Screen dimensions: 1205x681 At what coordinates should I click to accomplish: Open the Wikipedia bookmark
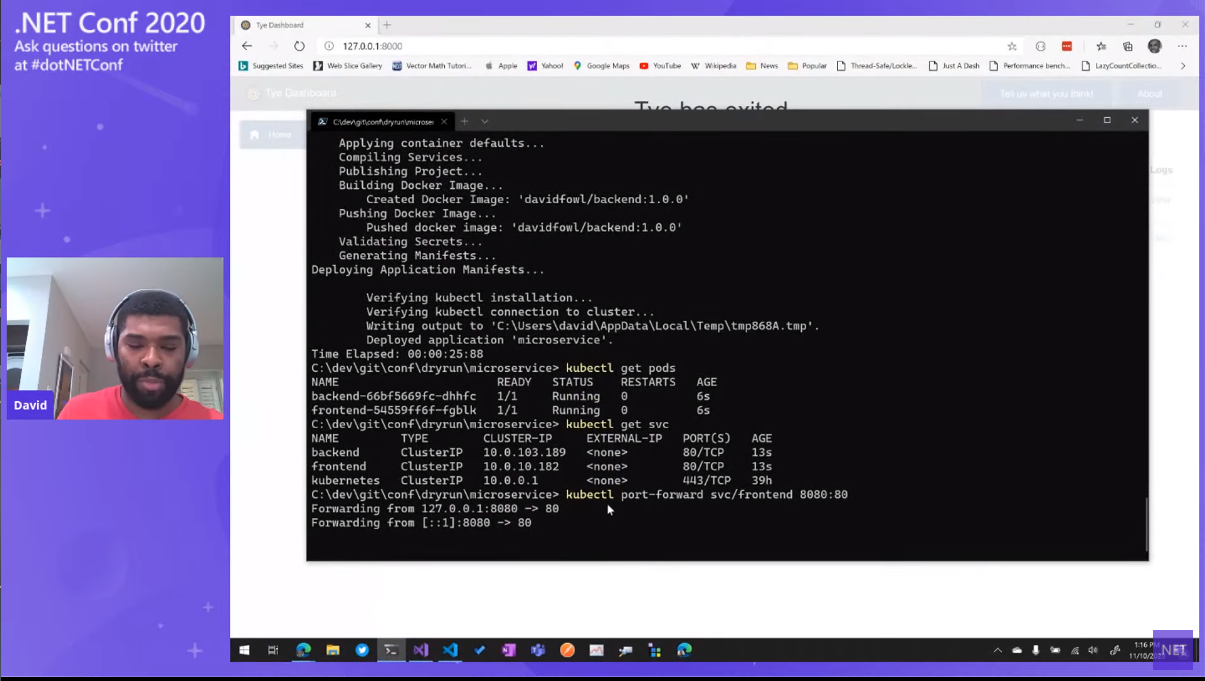[714, 66]
